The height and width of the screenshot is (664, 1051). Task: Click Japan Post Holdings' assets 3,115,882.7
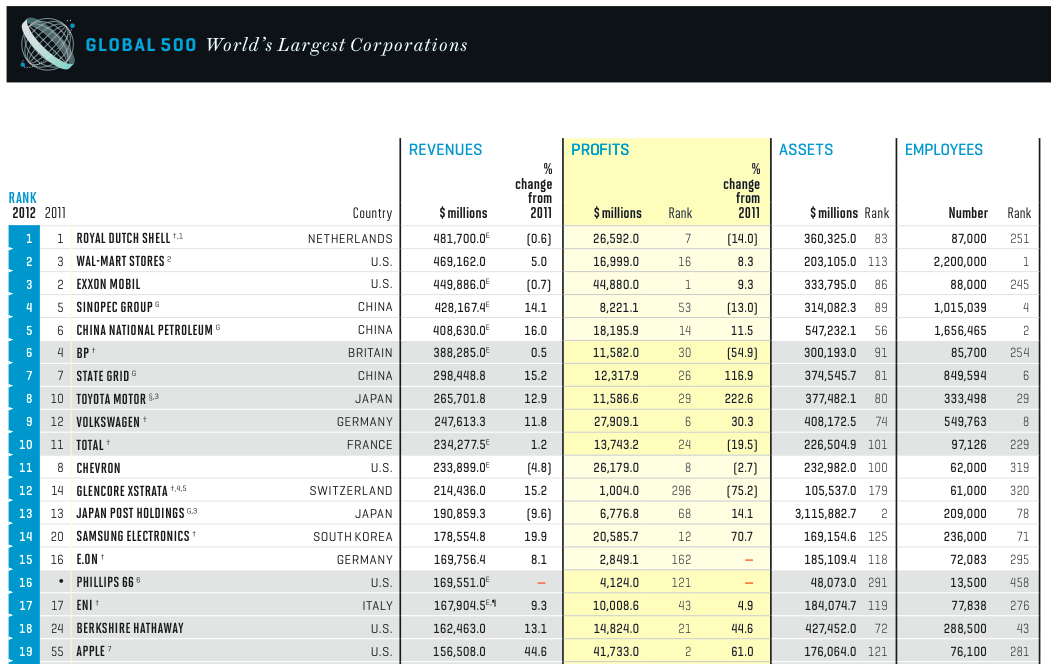826,514
